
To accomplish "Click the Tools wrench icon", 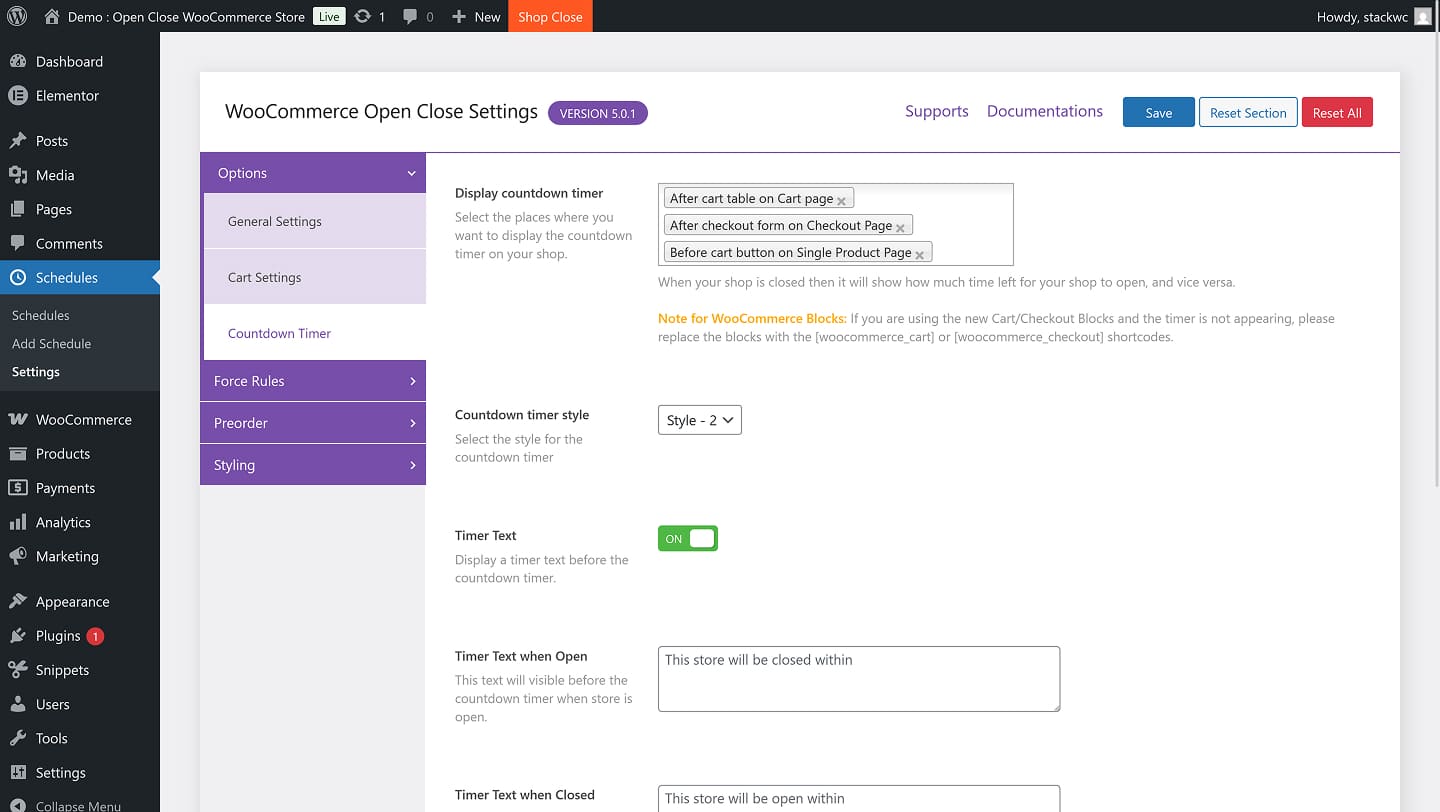I will pyautogui.click(x=18, y=738).
